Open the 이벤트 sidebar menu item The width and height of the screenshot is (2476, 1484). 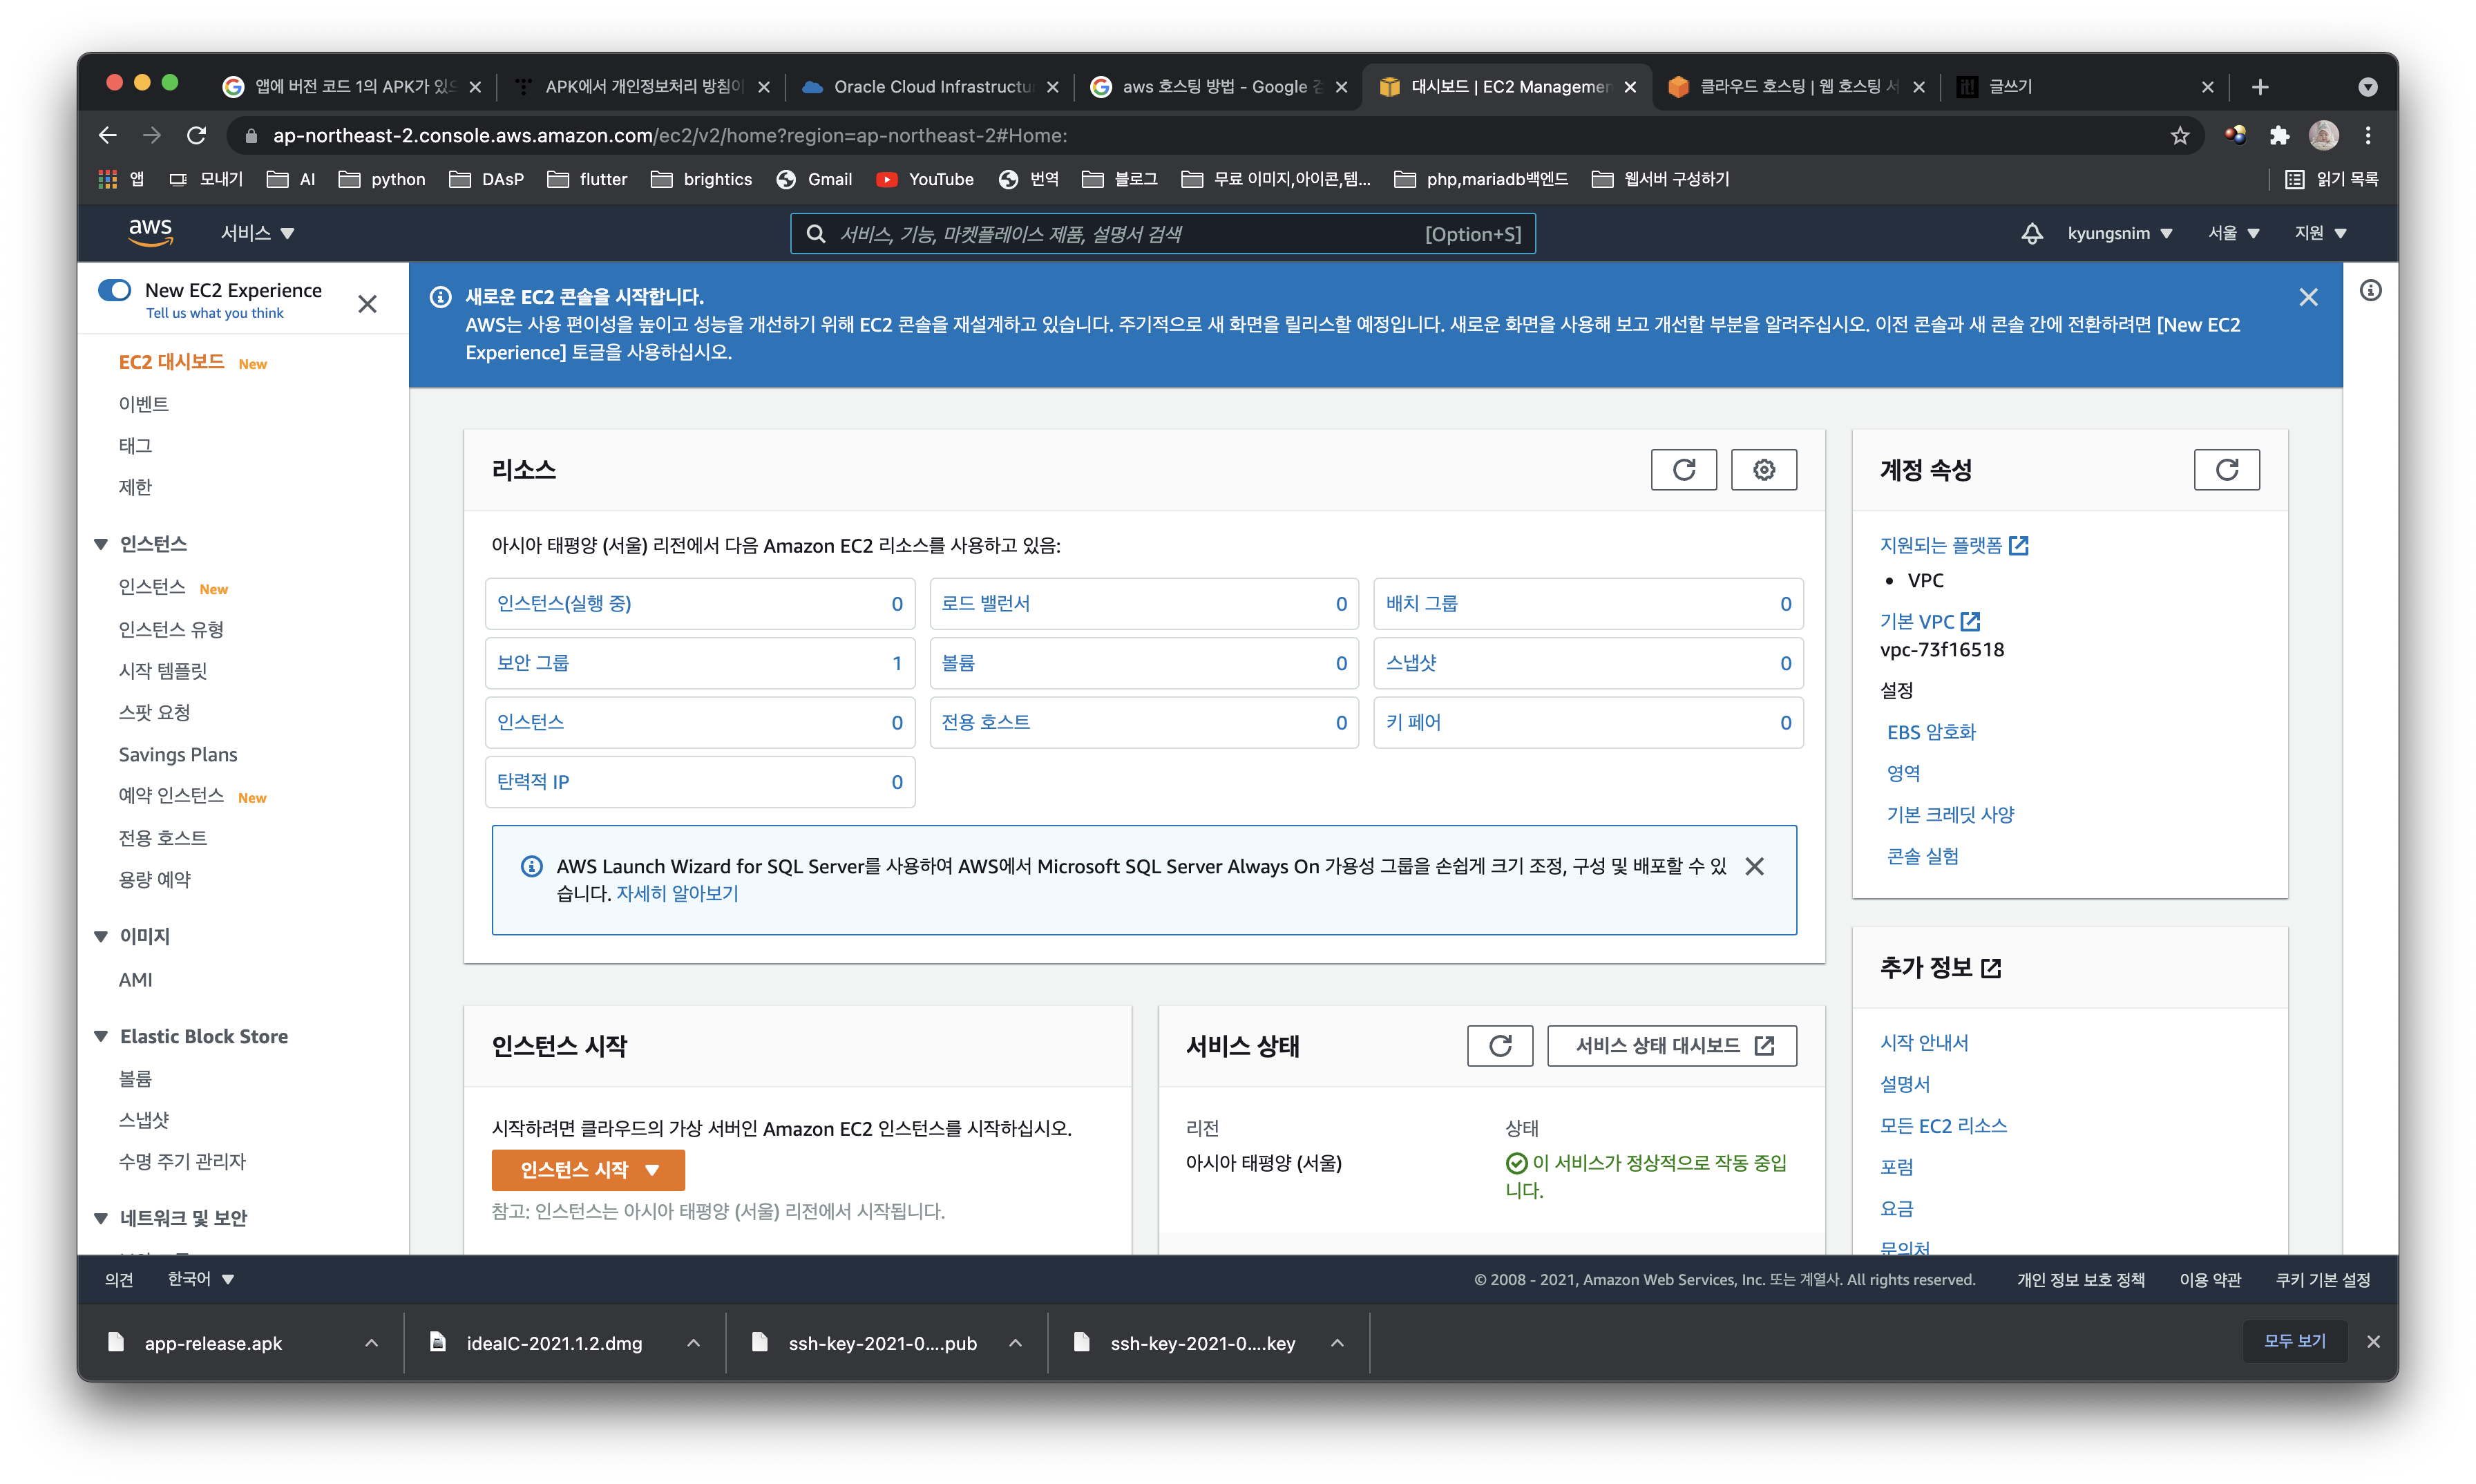click(144, 404)
